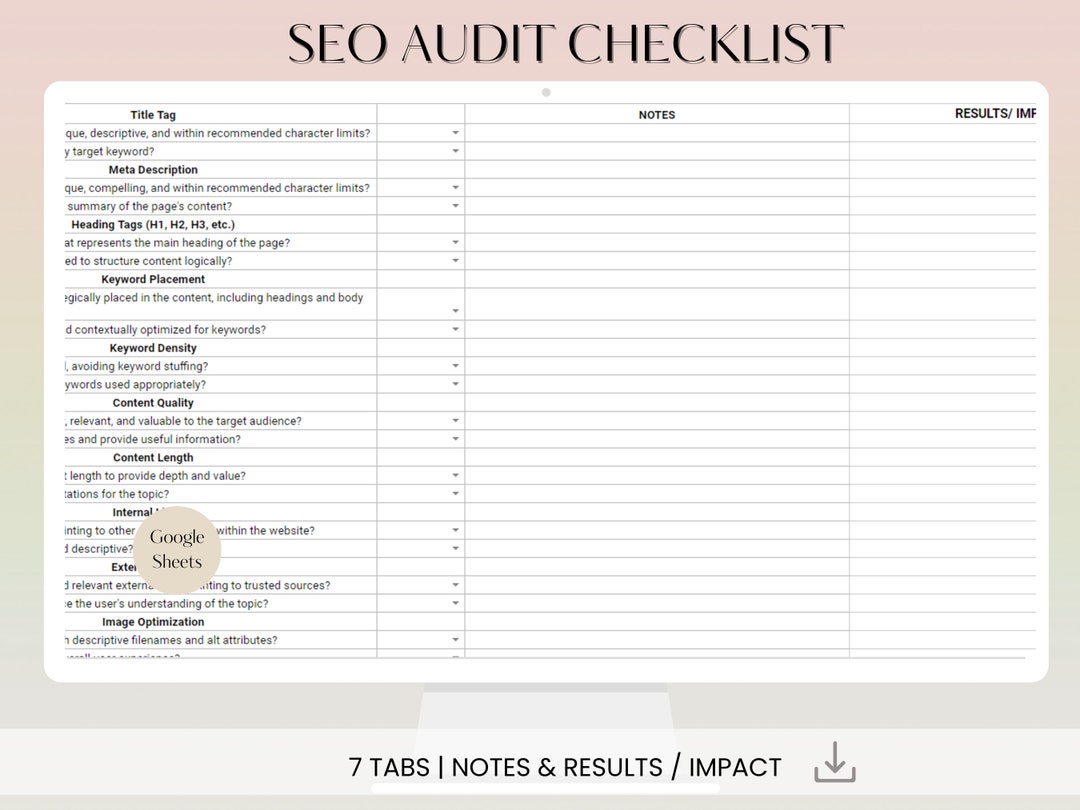Select the 'Meta Description' header cell

click(153, 169)
